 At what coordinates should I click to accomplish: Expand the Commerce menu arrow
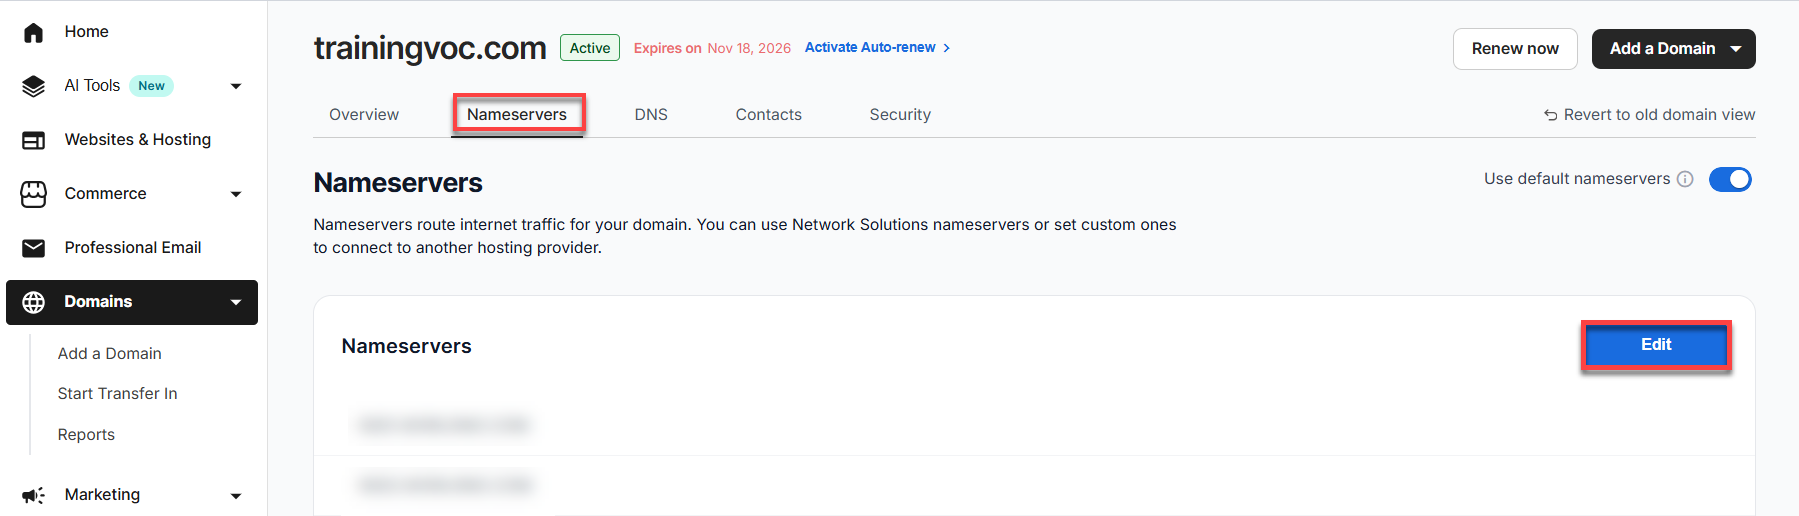tap(236, 194)
